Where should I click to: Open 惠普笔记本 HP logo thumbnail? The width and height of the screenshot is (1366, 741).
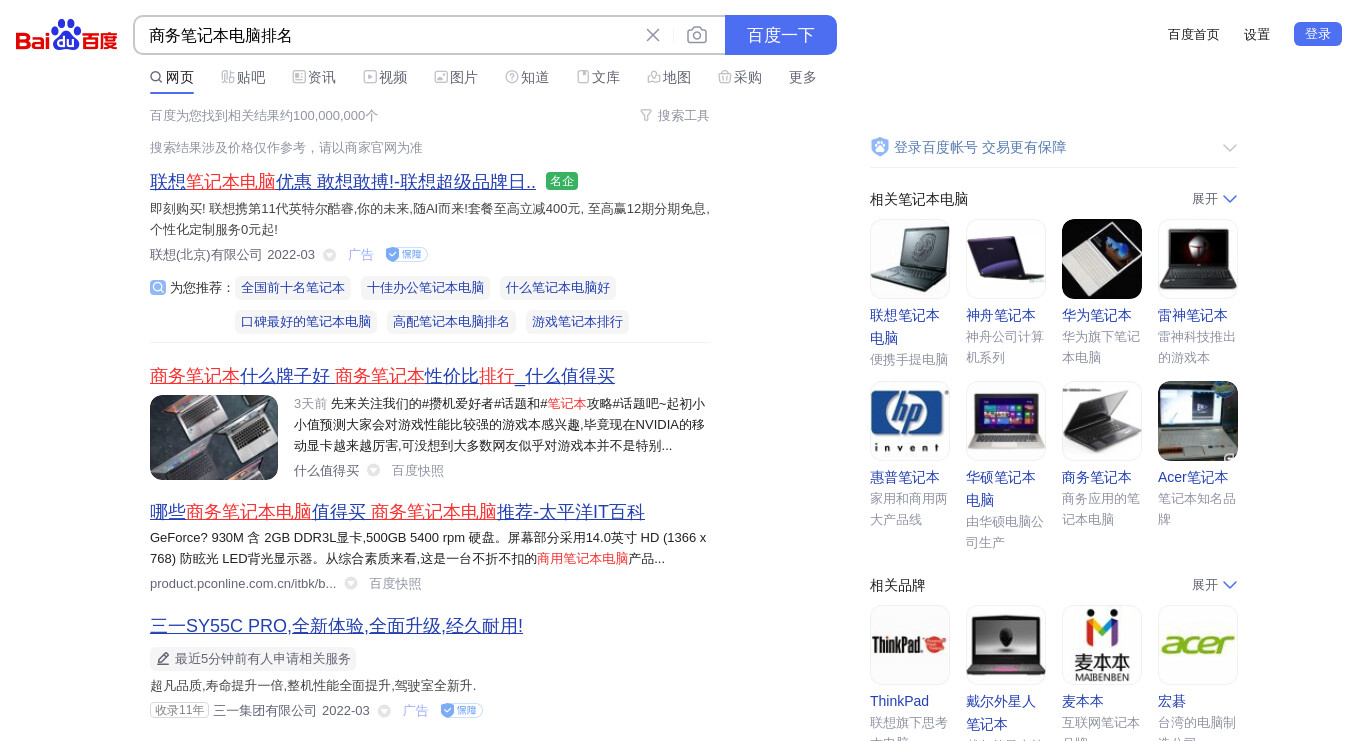tap(910, 421)
